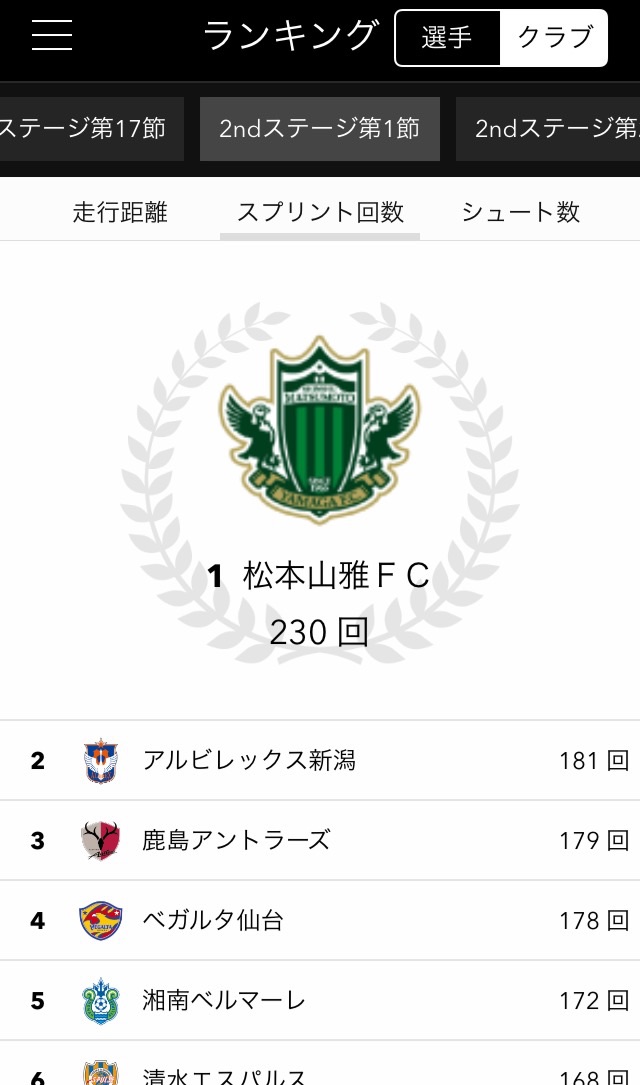Switch ranking to クラブ (clubs)
Image resolution: width=640 pixels, height=1085 pixels.
pyautogui.click(x=554, y=38)
